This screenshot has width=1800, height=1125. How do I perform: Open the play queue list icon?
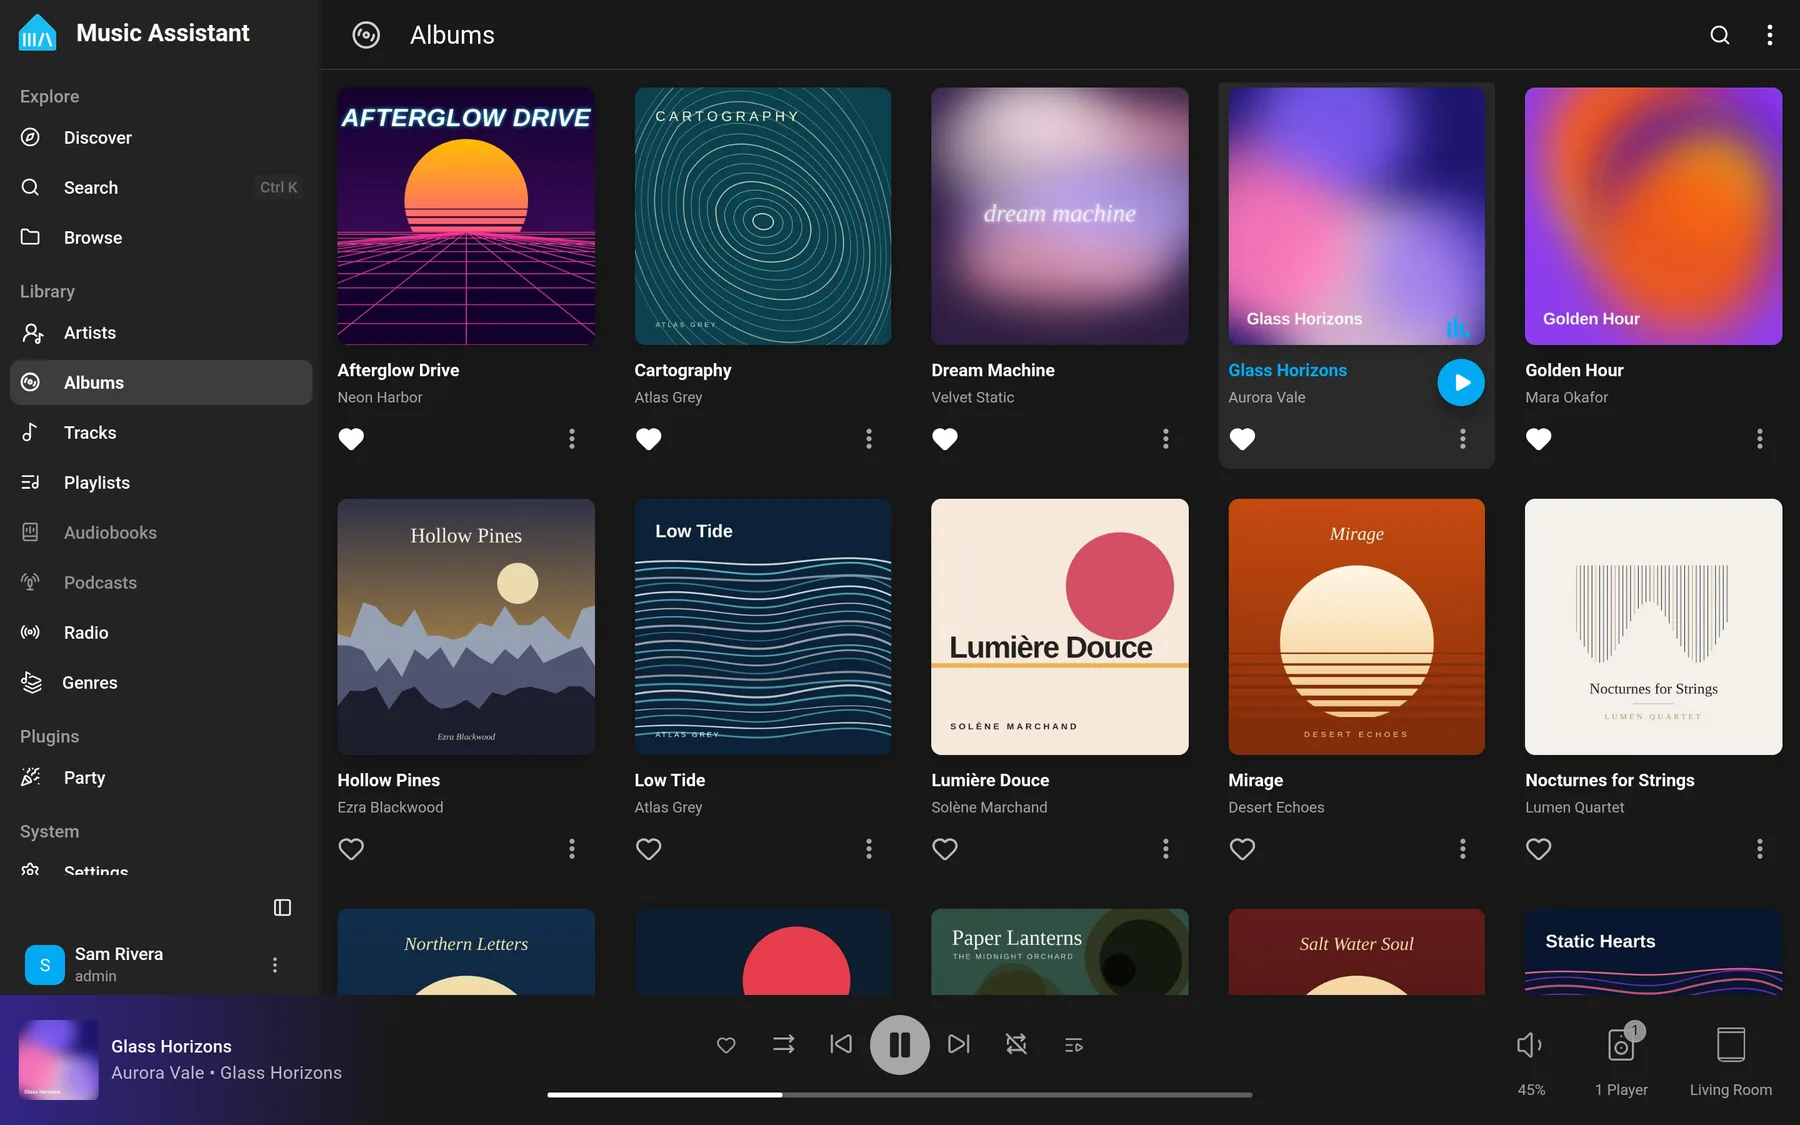(x=1073, y=1045)
